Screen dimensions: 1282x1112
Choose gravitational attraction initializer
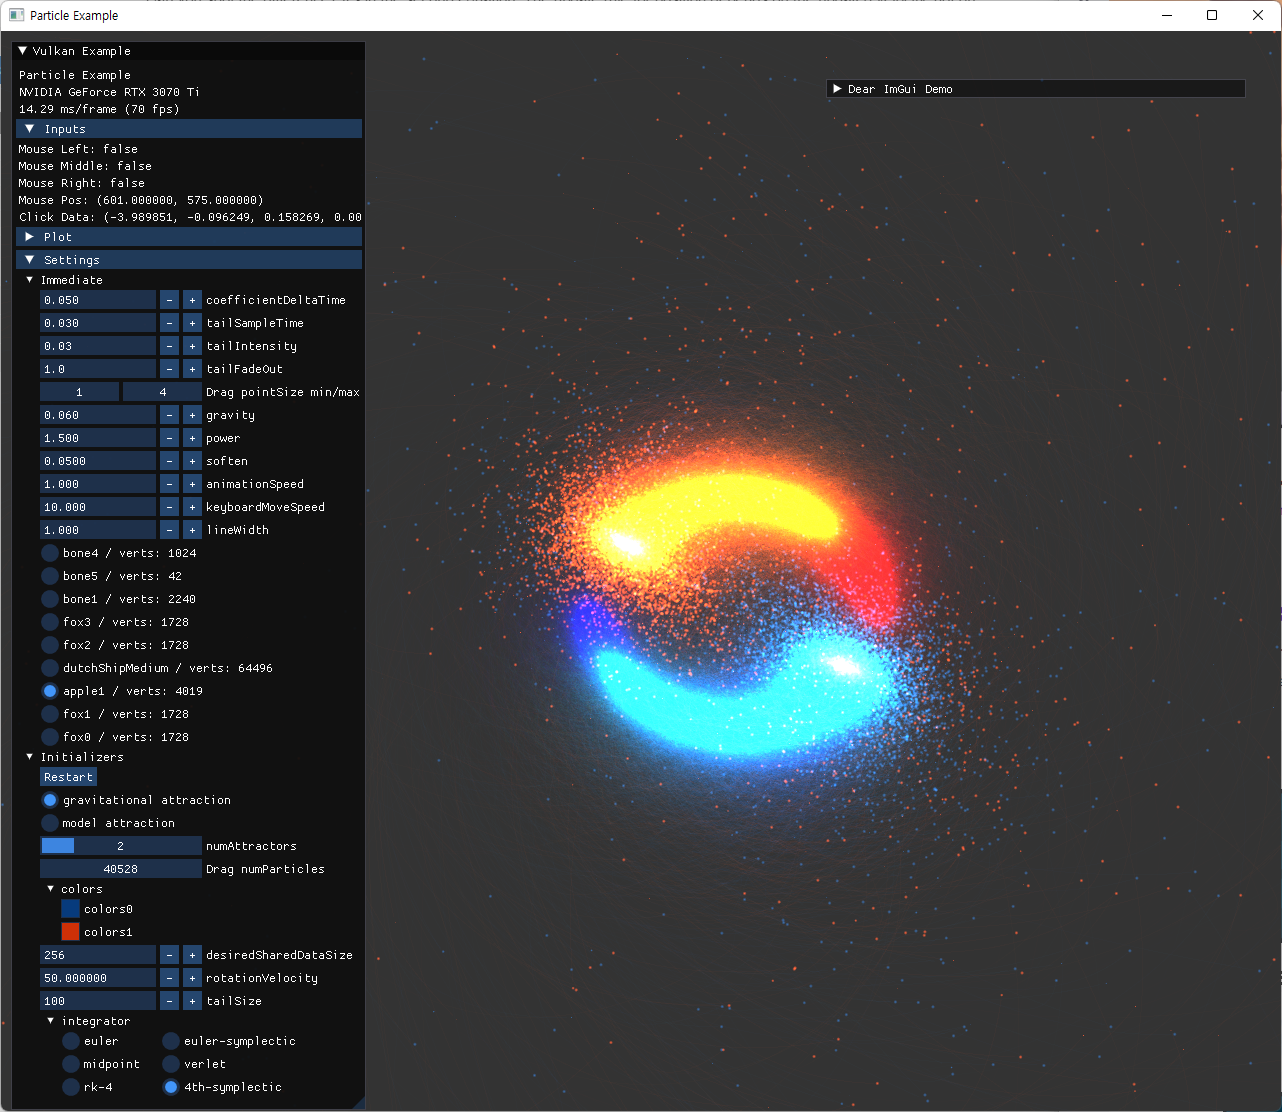pyautogui.click(x=50, y=800)
